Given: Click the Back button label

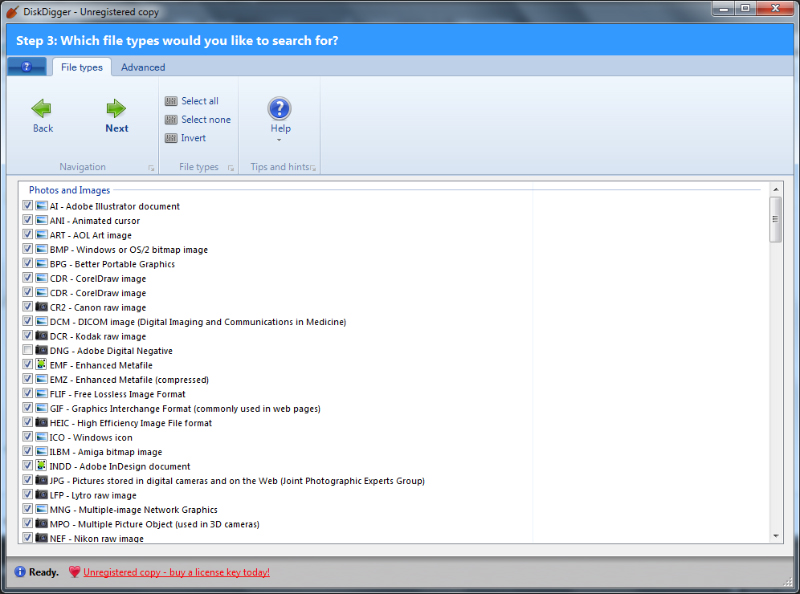Looking at the screenshot, I should [x=43, y=129].
